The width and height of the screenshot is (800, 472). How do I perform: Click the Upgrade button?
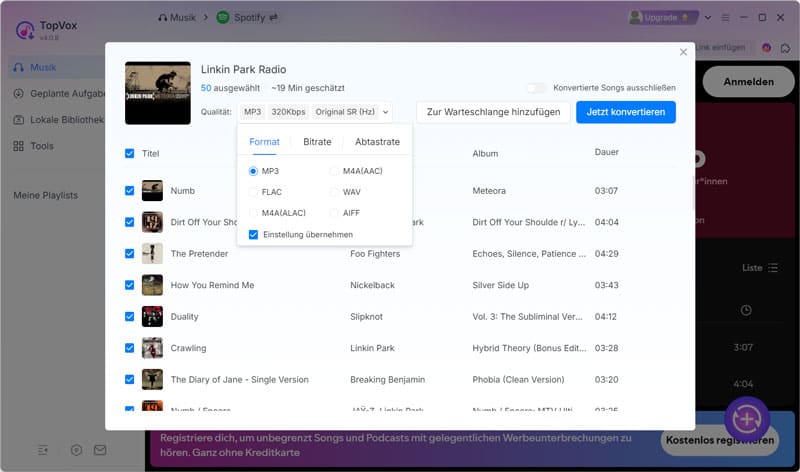pyautogui.click(x=662, y=17)
